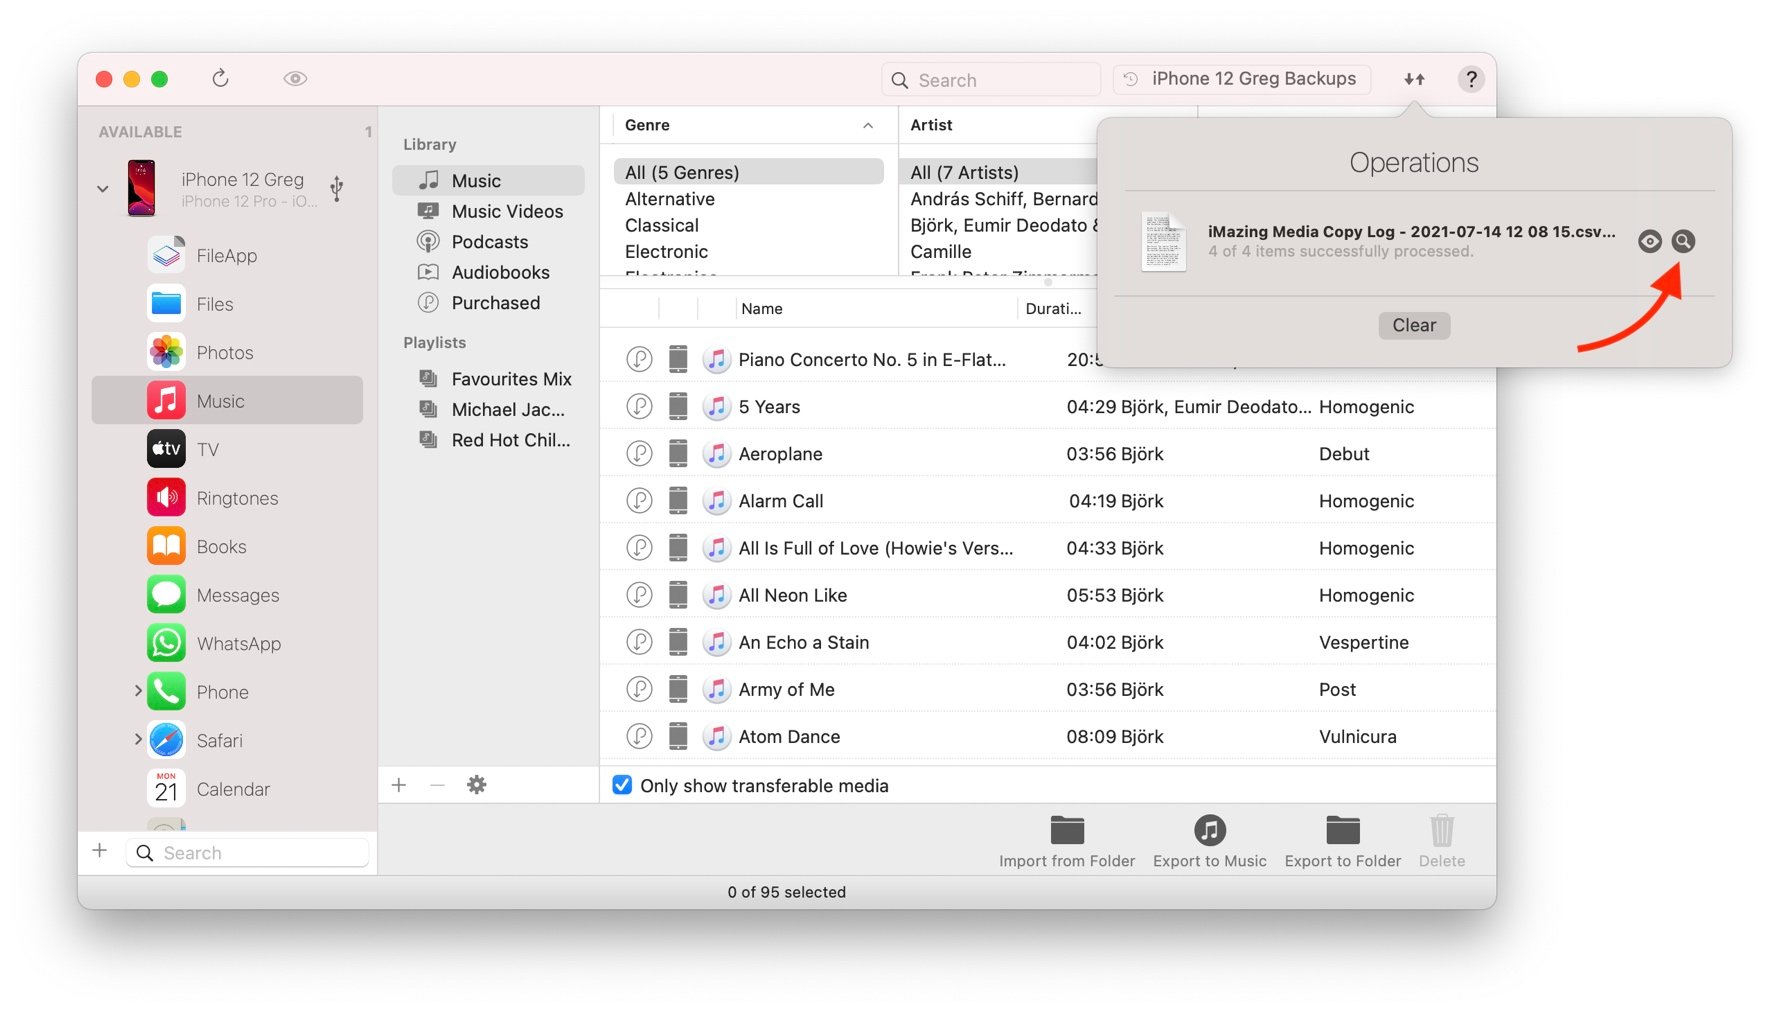Expand the Phone section chevron

pyautogui.click(x=138, y=691)
